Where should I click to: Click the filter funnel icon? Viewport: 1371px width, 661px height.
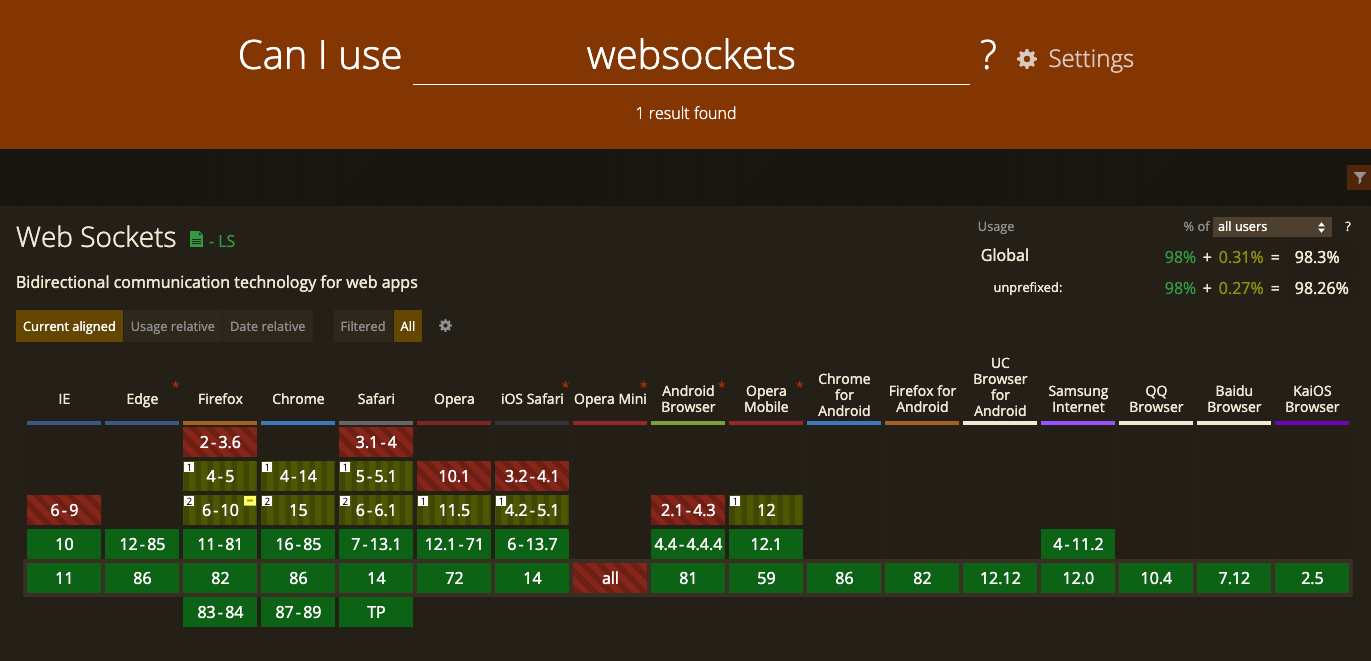[x=1359, y=178]
